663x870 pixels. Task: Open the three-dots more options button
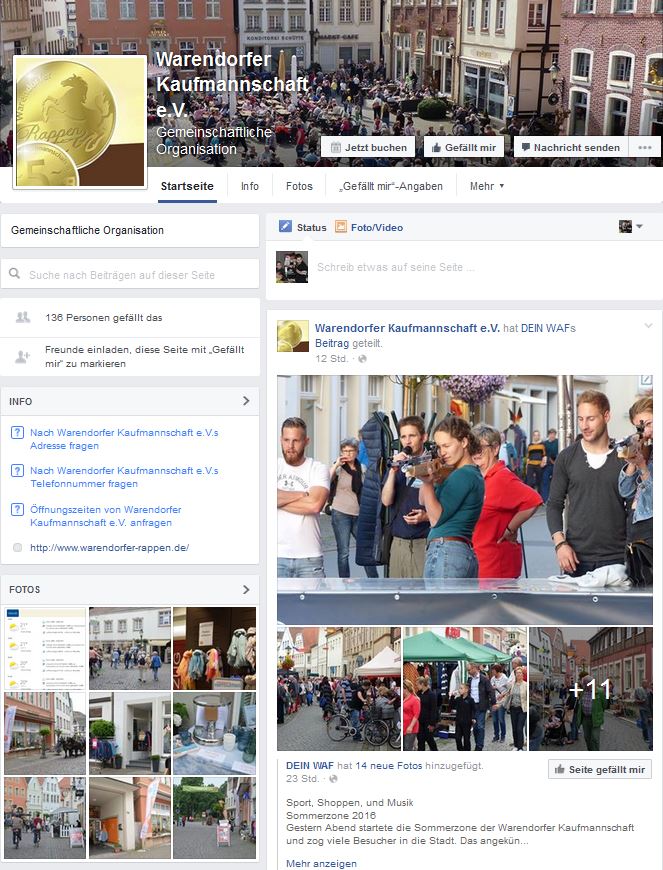(x=645, y=147)
